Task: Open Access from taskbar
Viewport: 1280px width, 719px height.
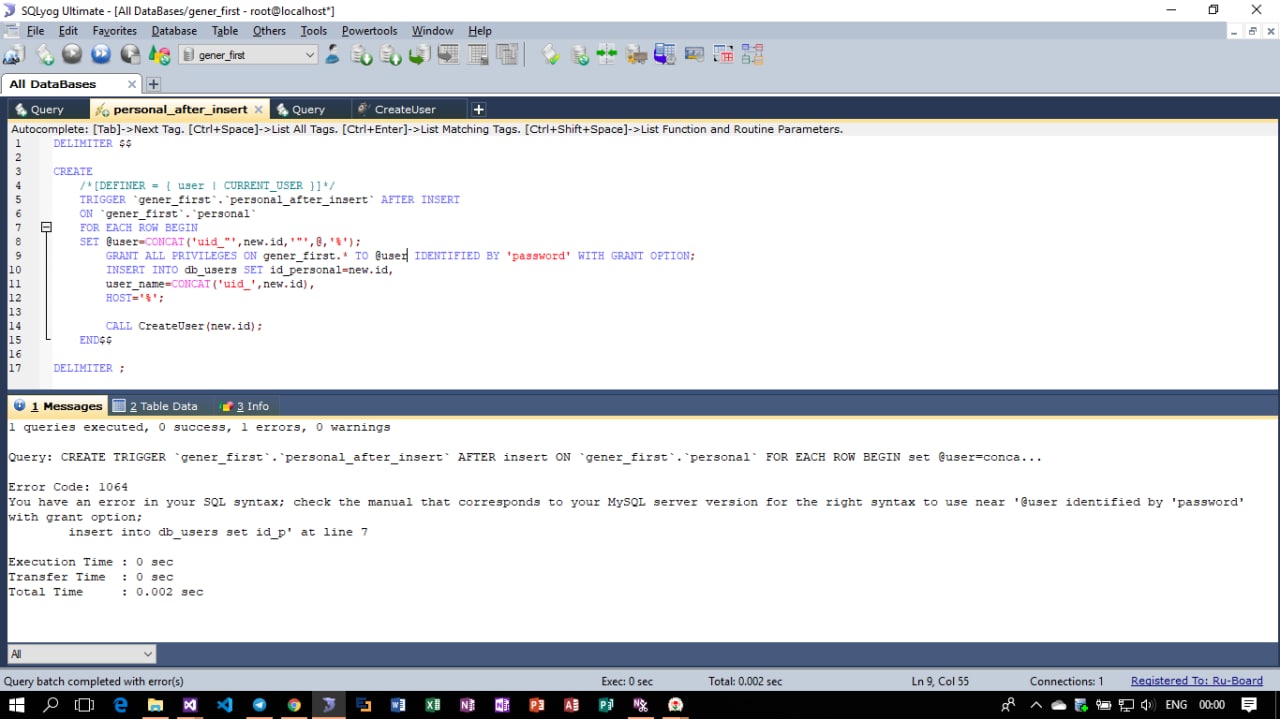Action: (x=571, y=705)
